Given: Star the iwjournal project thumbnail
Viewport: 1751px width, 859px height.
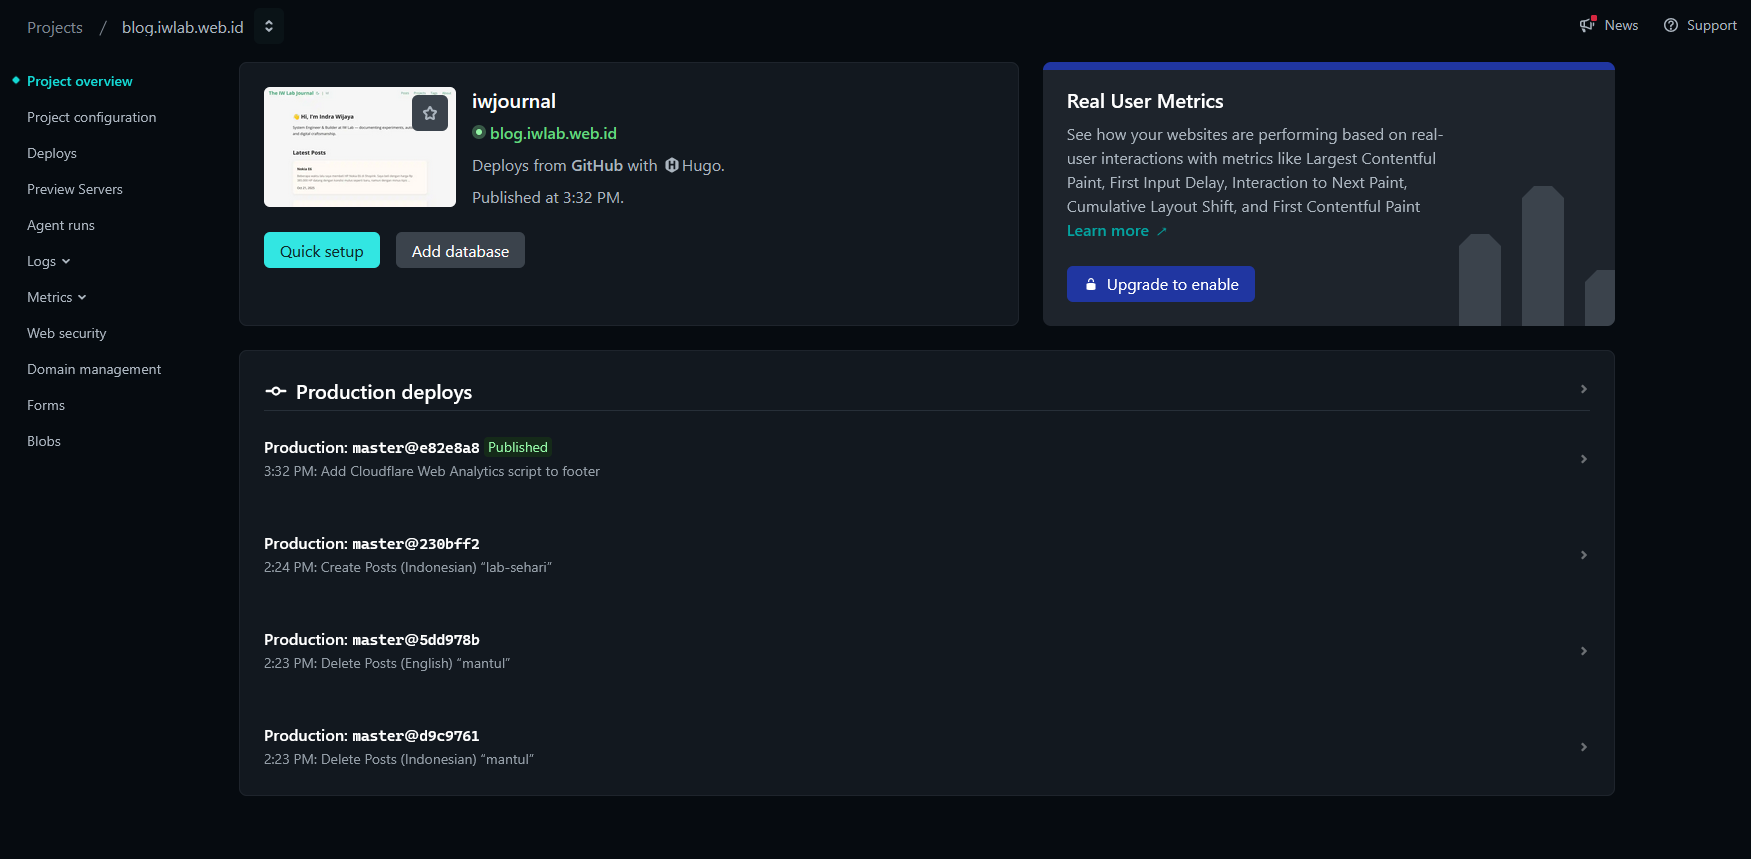Looking at the screenshot, I should coord(430,113).
